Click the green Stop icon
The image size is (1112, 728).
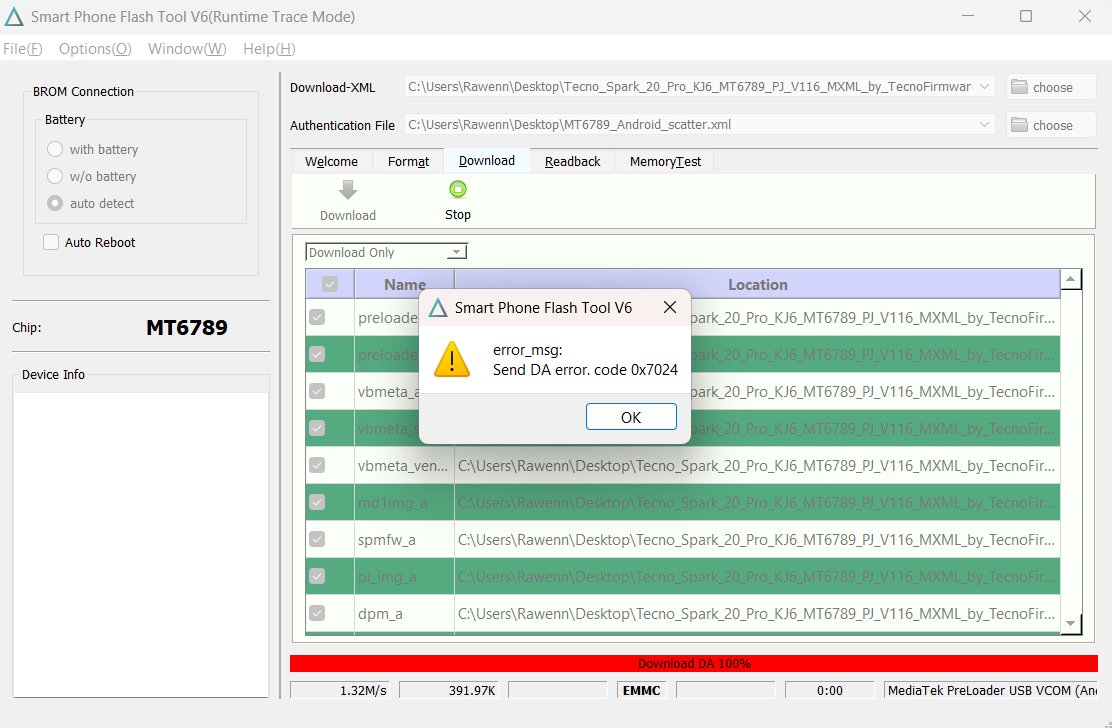tap(458, 189)
